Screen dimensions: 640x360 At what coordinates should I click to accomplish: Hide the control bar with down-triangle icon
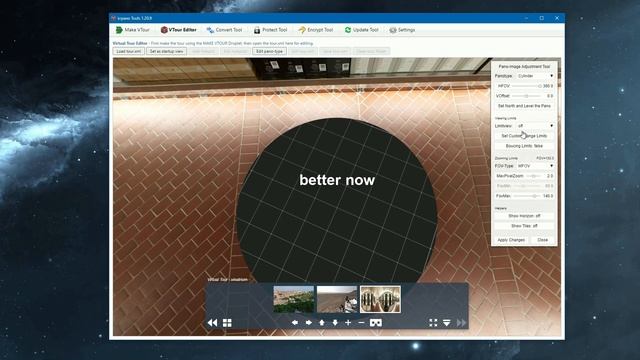[x=447, y=323]
